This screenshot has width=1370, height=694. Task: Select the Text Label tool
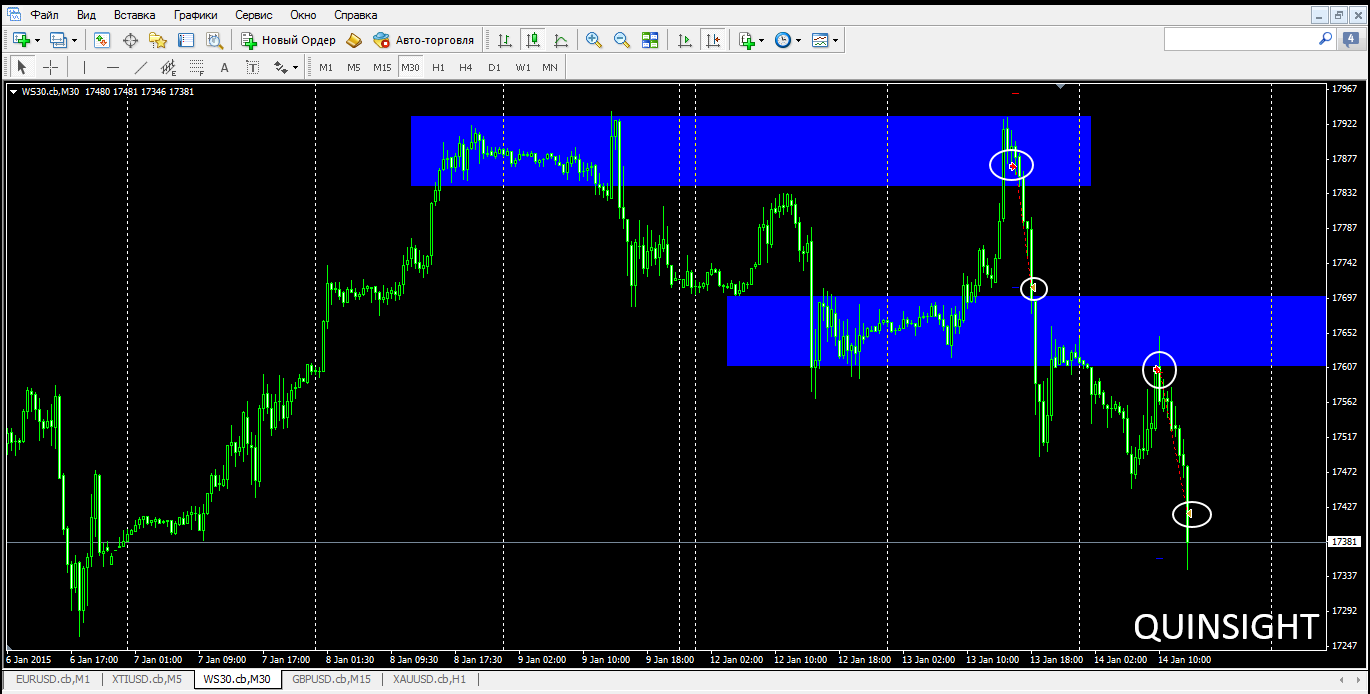252,67
